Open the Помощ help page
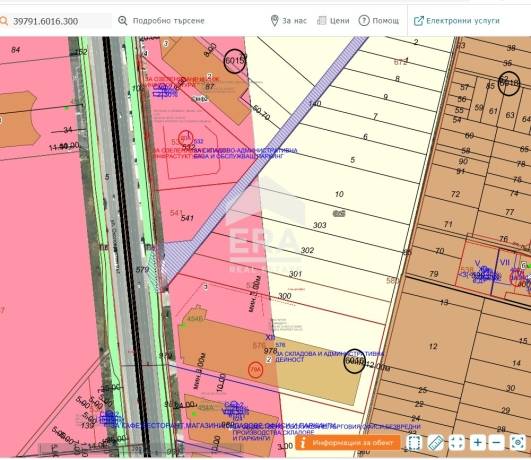Screen dimensions: 531x460 pos(379,21)
